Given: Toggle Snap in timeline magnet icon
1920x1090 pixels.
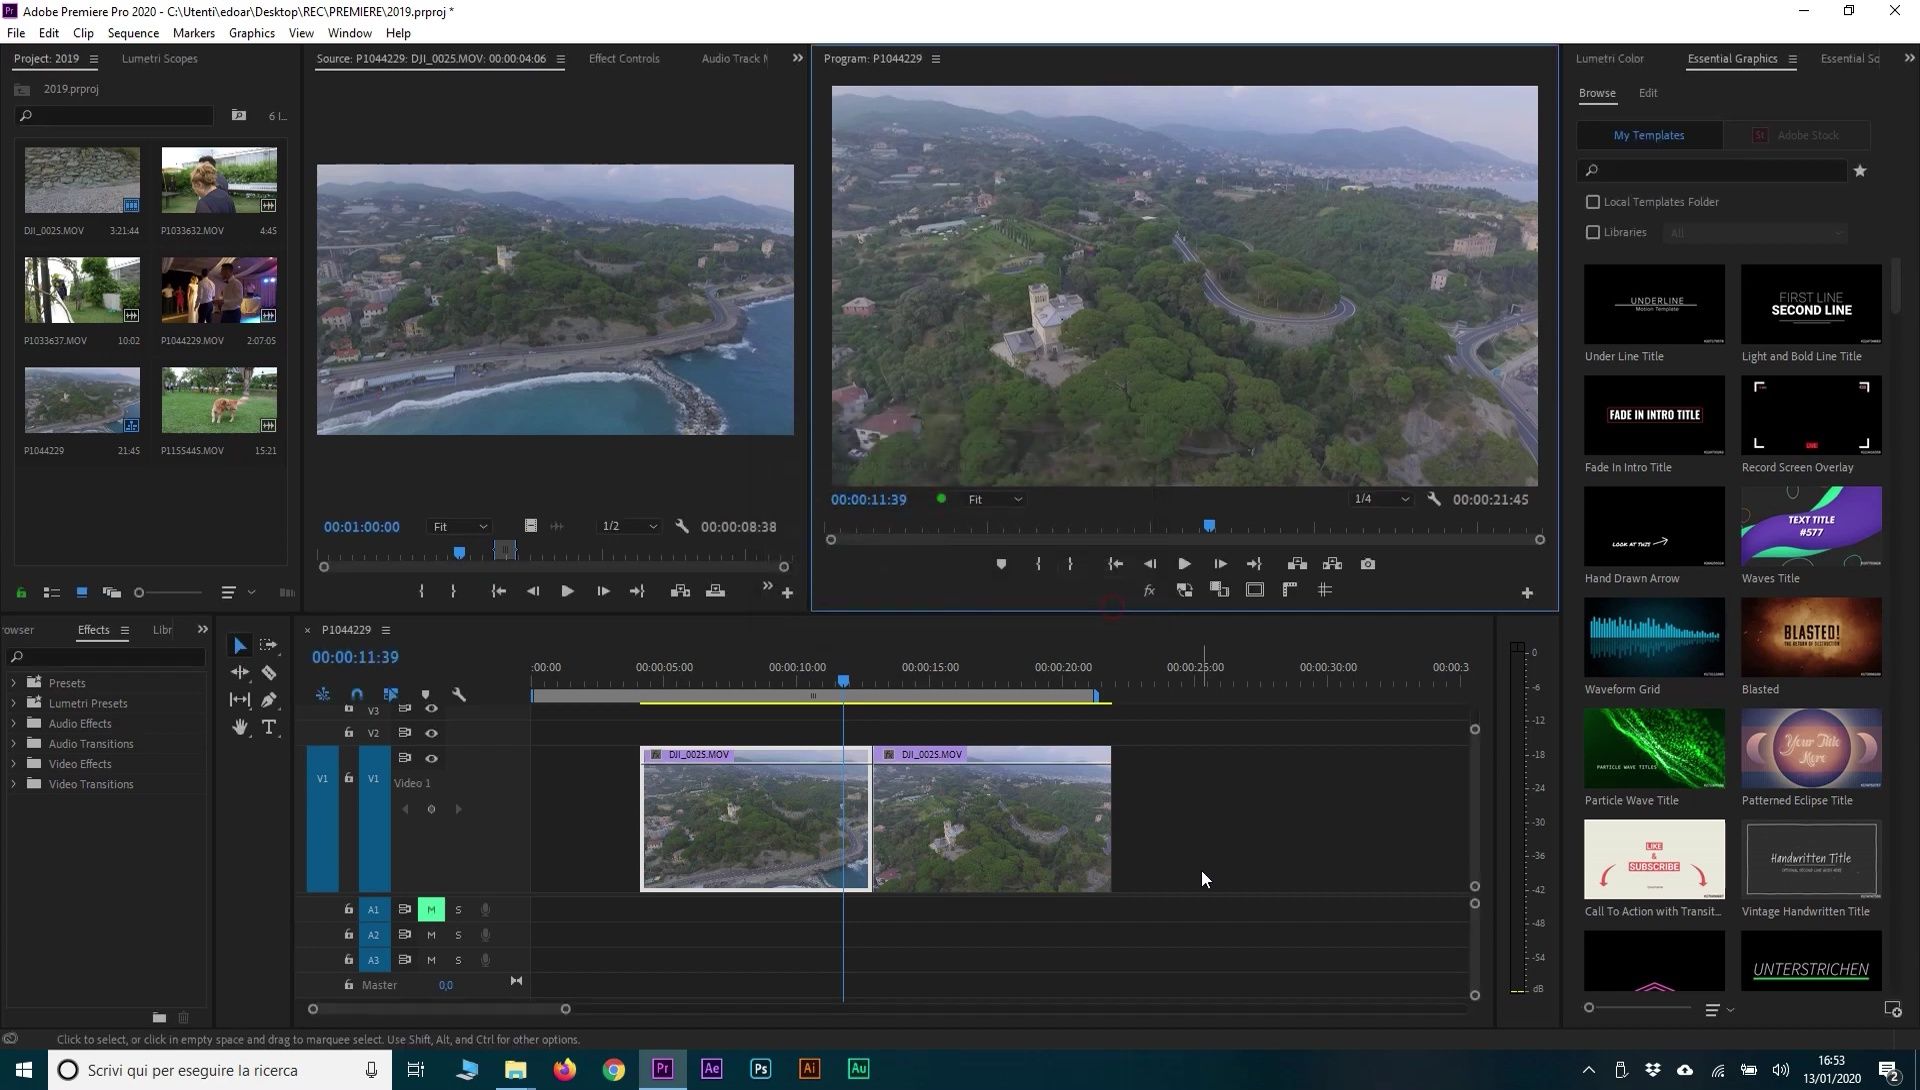Looking at the screenshot, I should tap(357, 694).
